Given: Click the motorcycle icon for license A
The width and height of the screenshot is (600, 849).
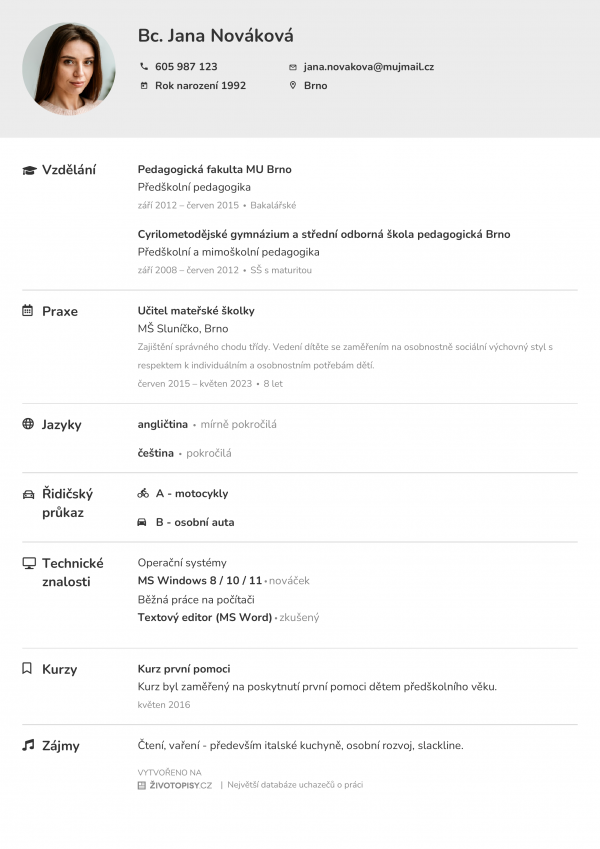Looking at the screenshot, I should (x=143, y=494).
